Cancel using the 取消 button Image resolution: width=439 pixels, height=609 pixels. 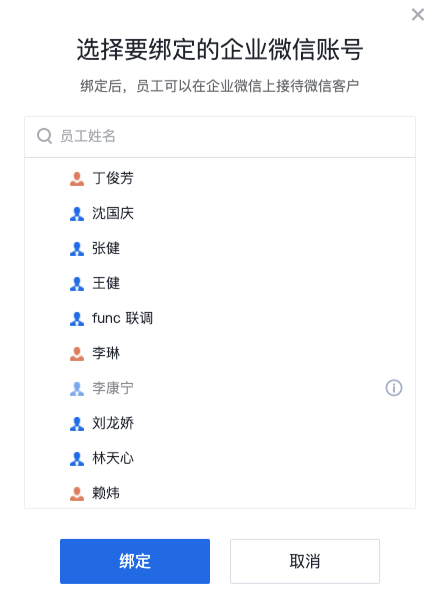pos(305,561)
